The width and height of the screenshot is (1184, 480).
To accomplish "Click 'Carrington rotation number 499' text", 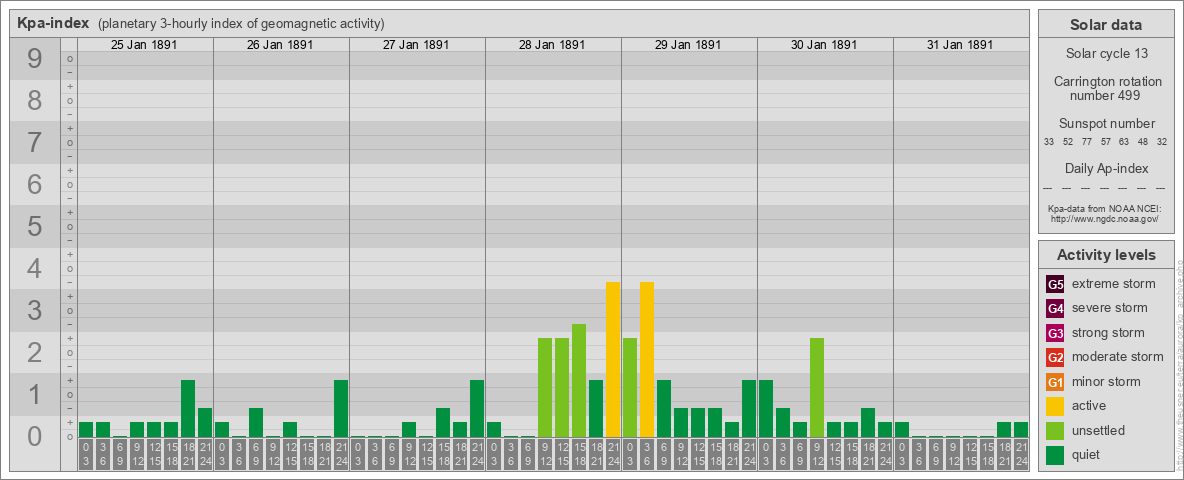I will coord(1106,88).
